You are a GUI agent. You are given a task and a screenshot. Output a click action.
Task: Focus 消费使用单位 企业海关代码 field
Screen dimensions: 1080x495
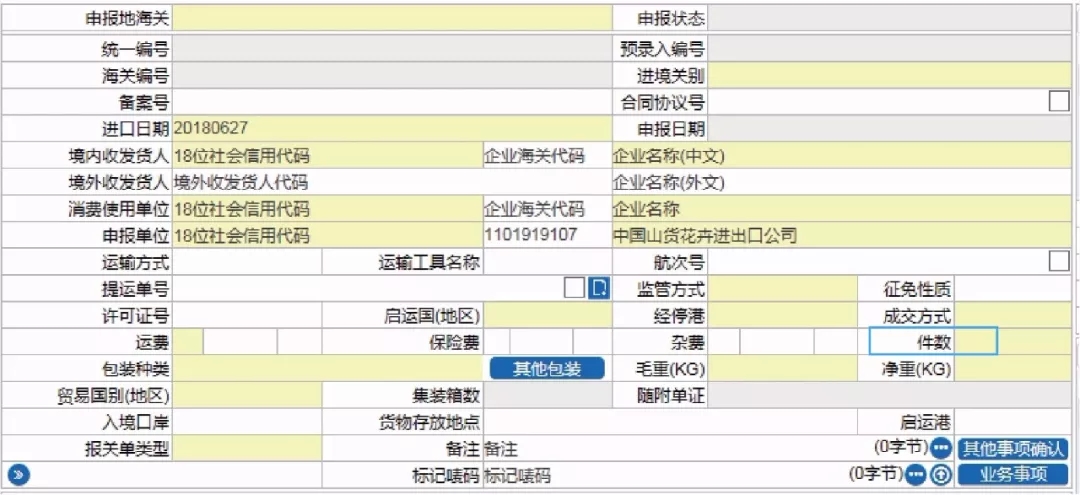[547, 209]
